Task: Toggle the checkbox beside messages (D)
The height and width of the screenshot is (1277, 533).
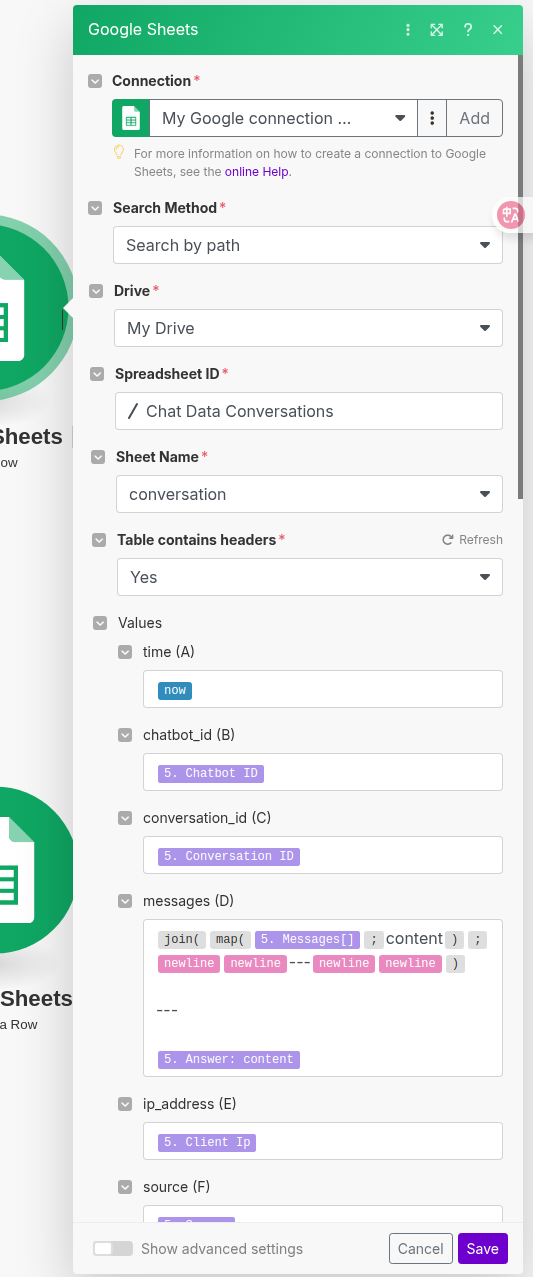Action: pos(125,901)
